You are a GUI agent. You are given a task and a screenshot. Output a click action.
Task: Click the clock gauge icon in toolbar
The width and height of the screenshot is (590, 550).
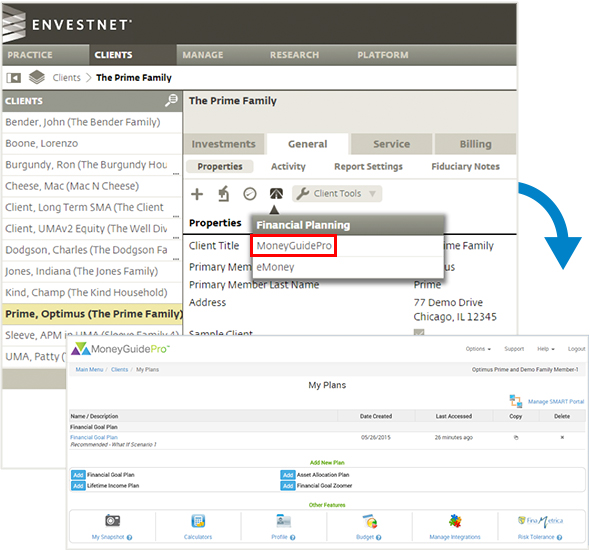coord(250,194)
